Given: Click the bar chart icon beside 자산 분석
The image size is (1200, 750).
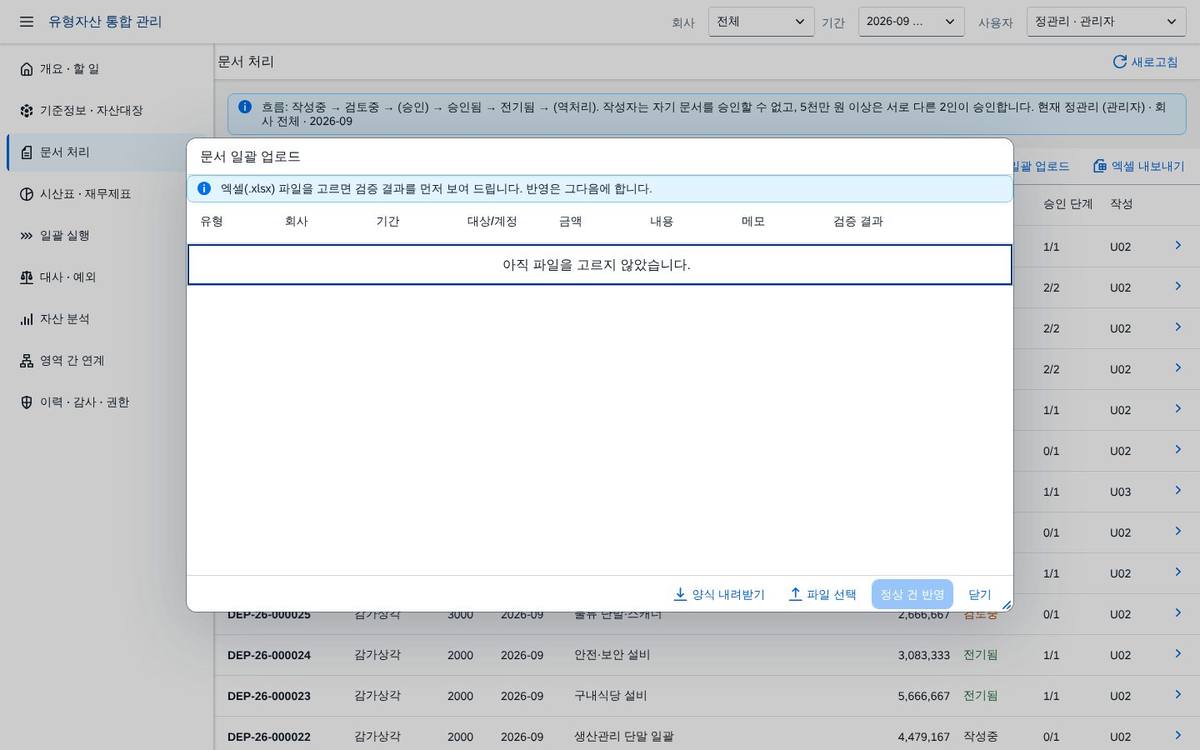Looking at the screenshot, I should coord(27,319).
